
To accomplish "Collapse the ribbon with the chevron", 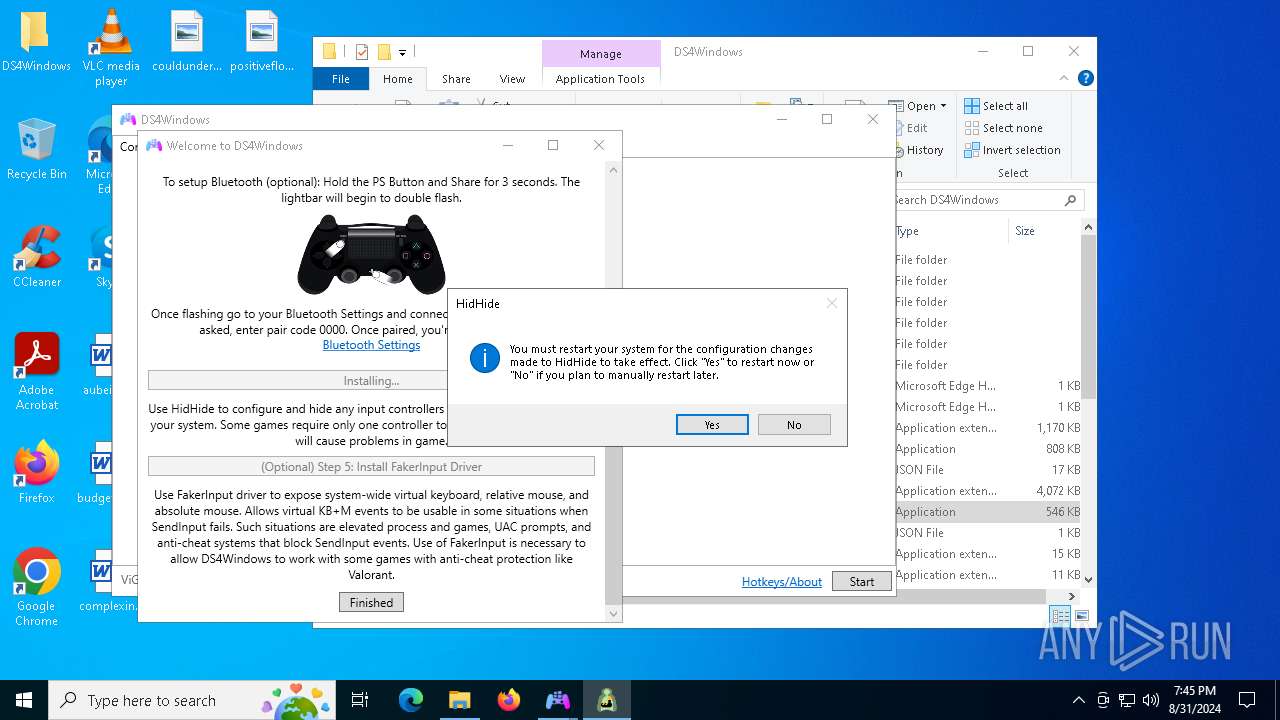I will pyautogui.click(x=1065, y=78).
